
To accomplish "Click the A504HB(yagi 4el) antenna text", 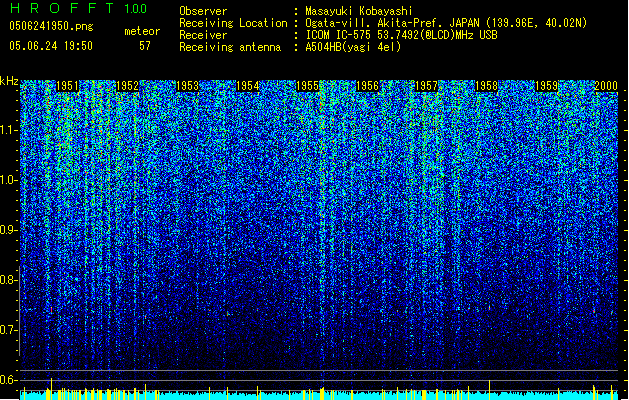I will pyautogui.click(x=353, y=47).
